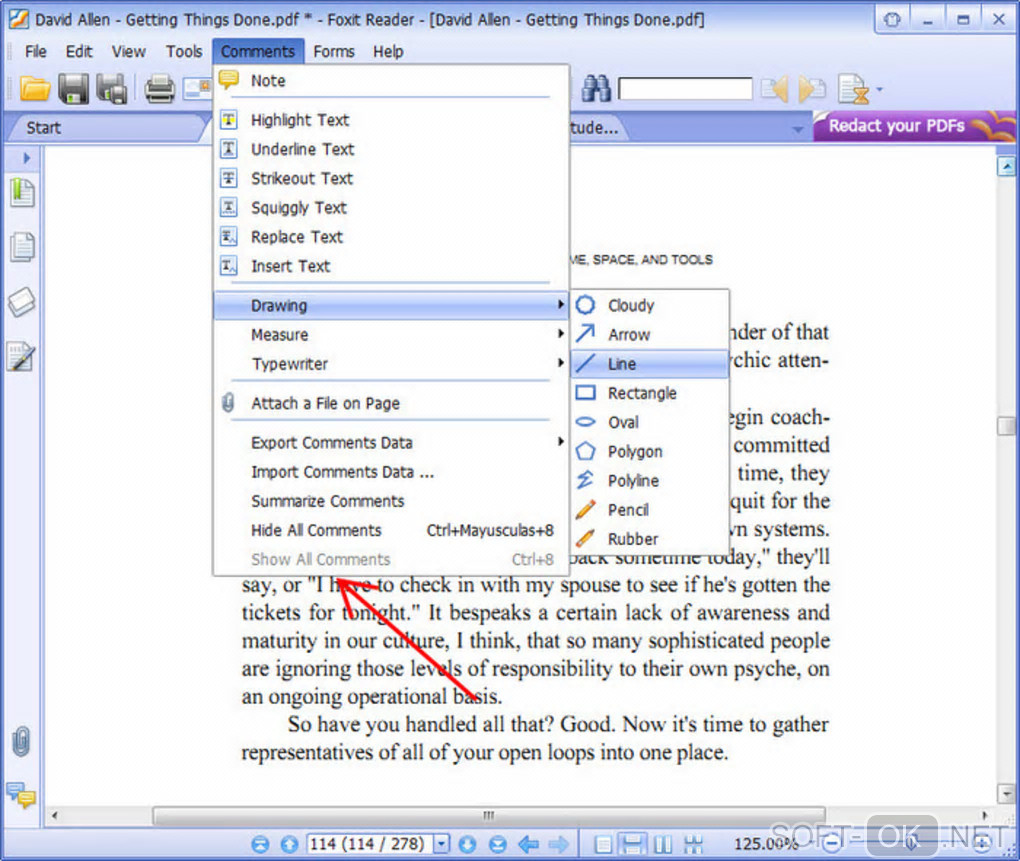The height and width of the screenshot is (861, 1020).
Task: Choose Strikeout Text menu entry
Action: click(390, 179)
